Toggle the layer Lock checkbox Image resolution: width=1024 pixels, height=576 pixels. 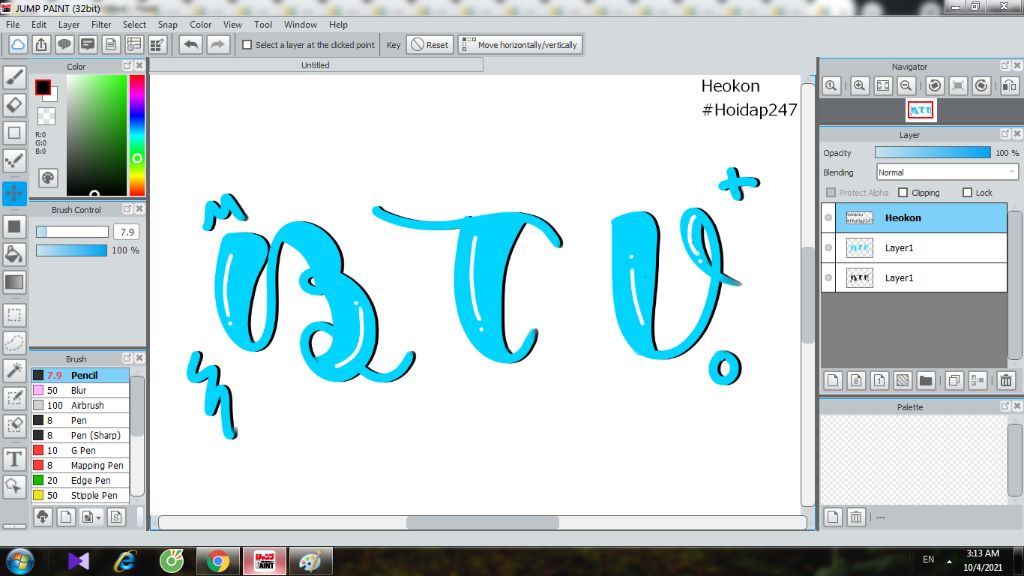(x=967, y=193)
